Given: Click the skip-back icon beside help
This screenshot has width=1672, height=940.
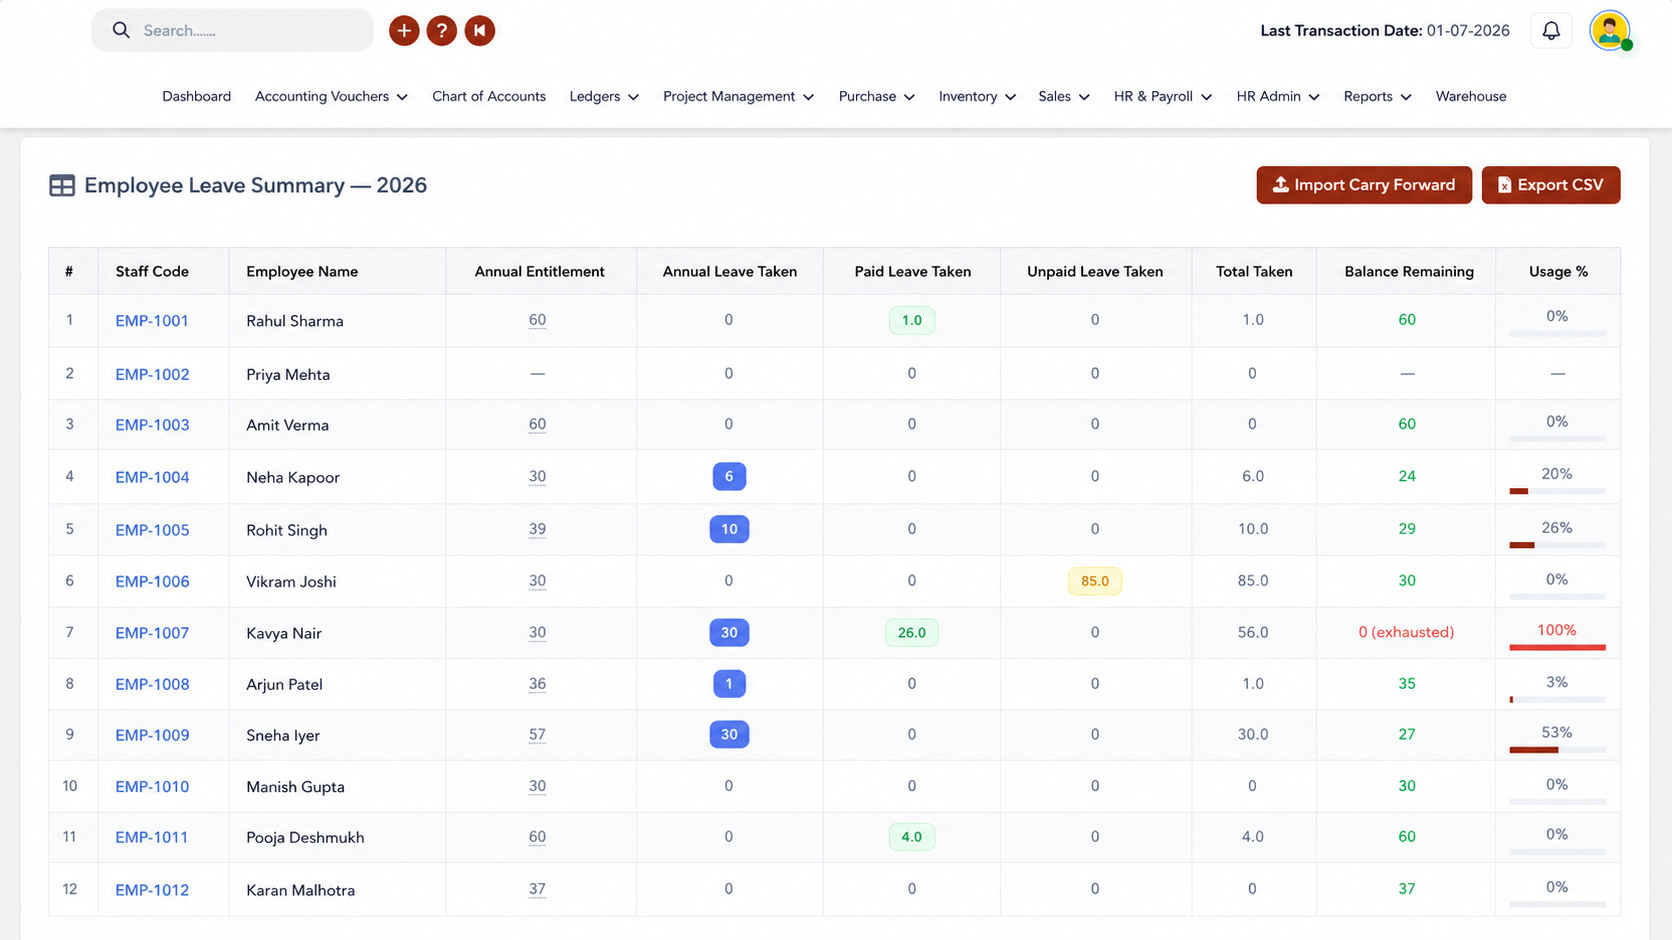Looking at the screenshot, I should (480, 31).
